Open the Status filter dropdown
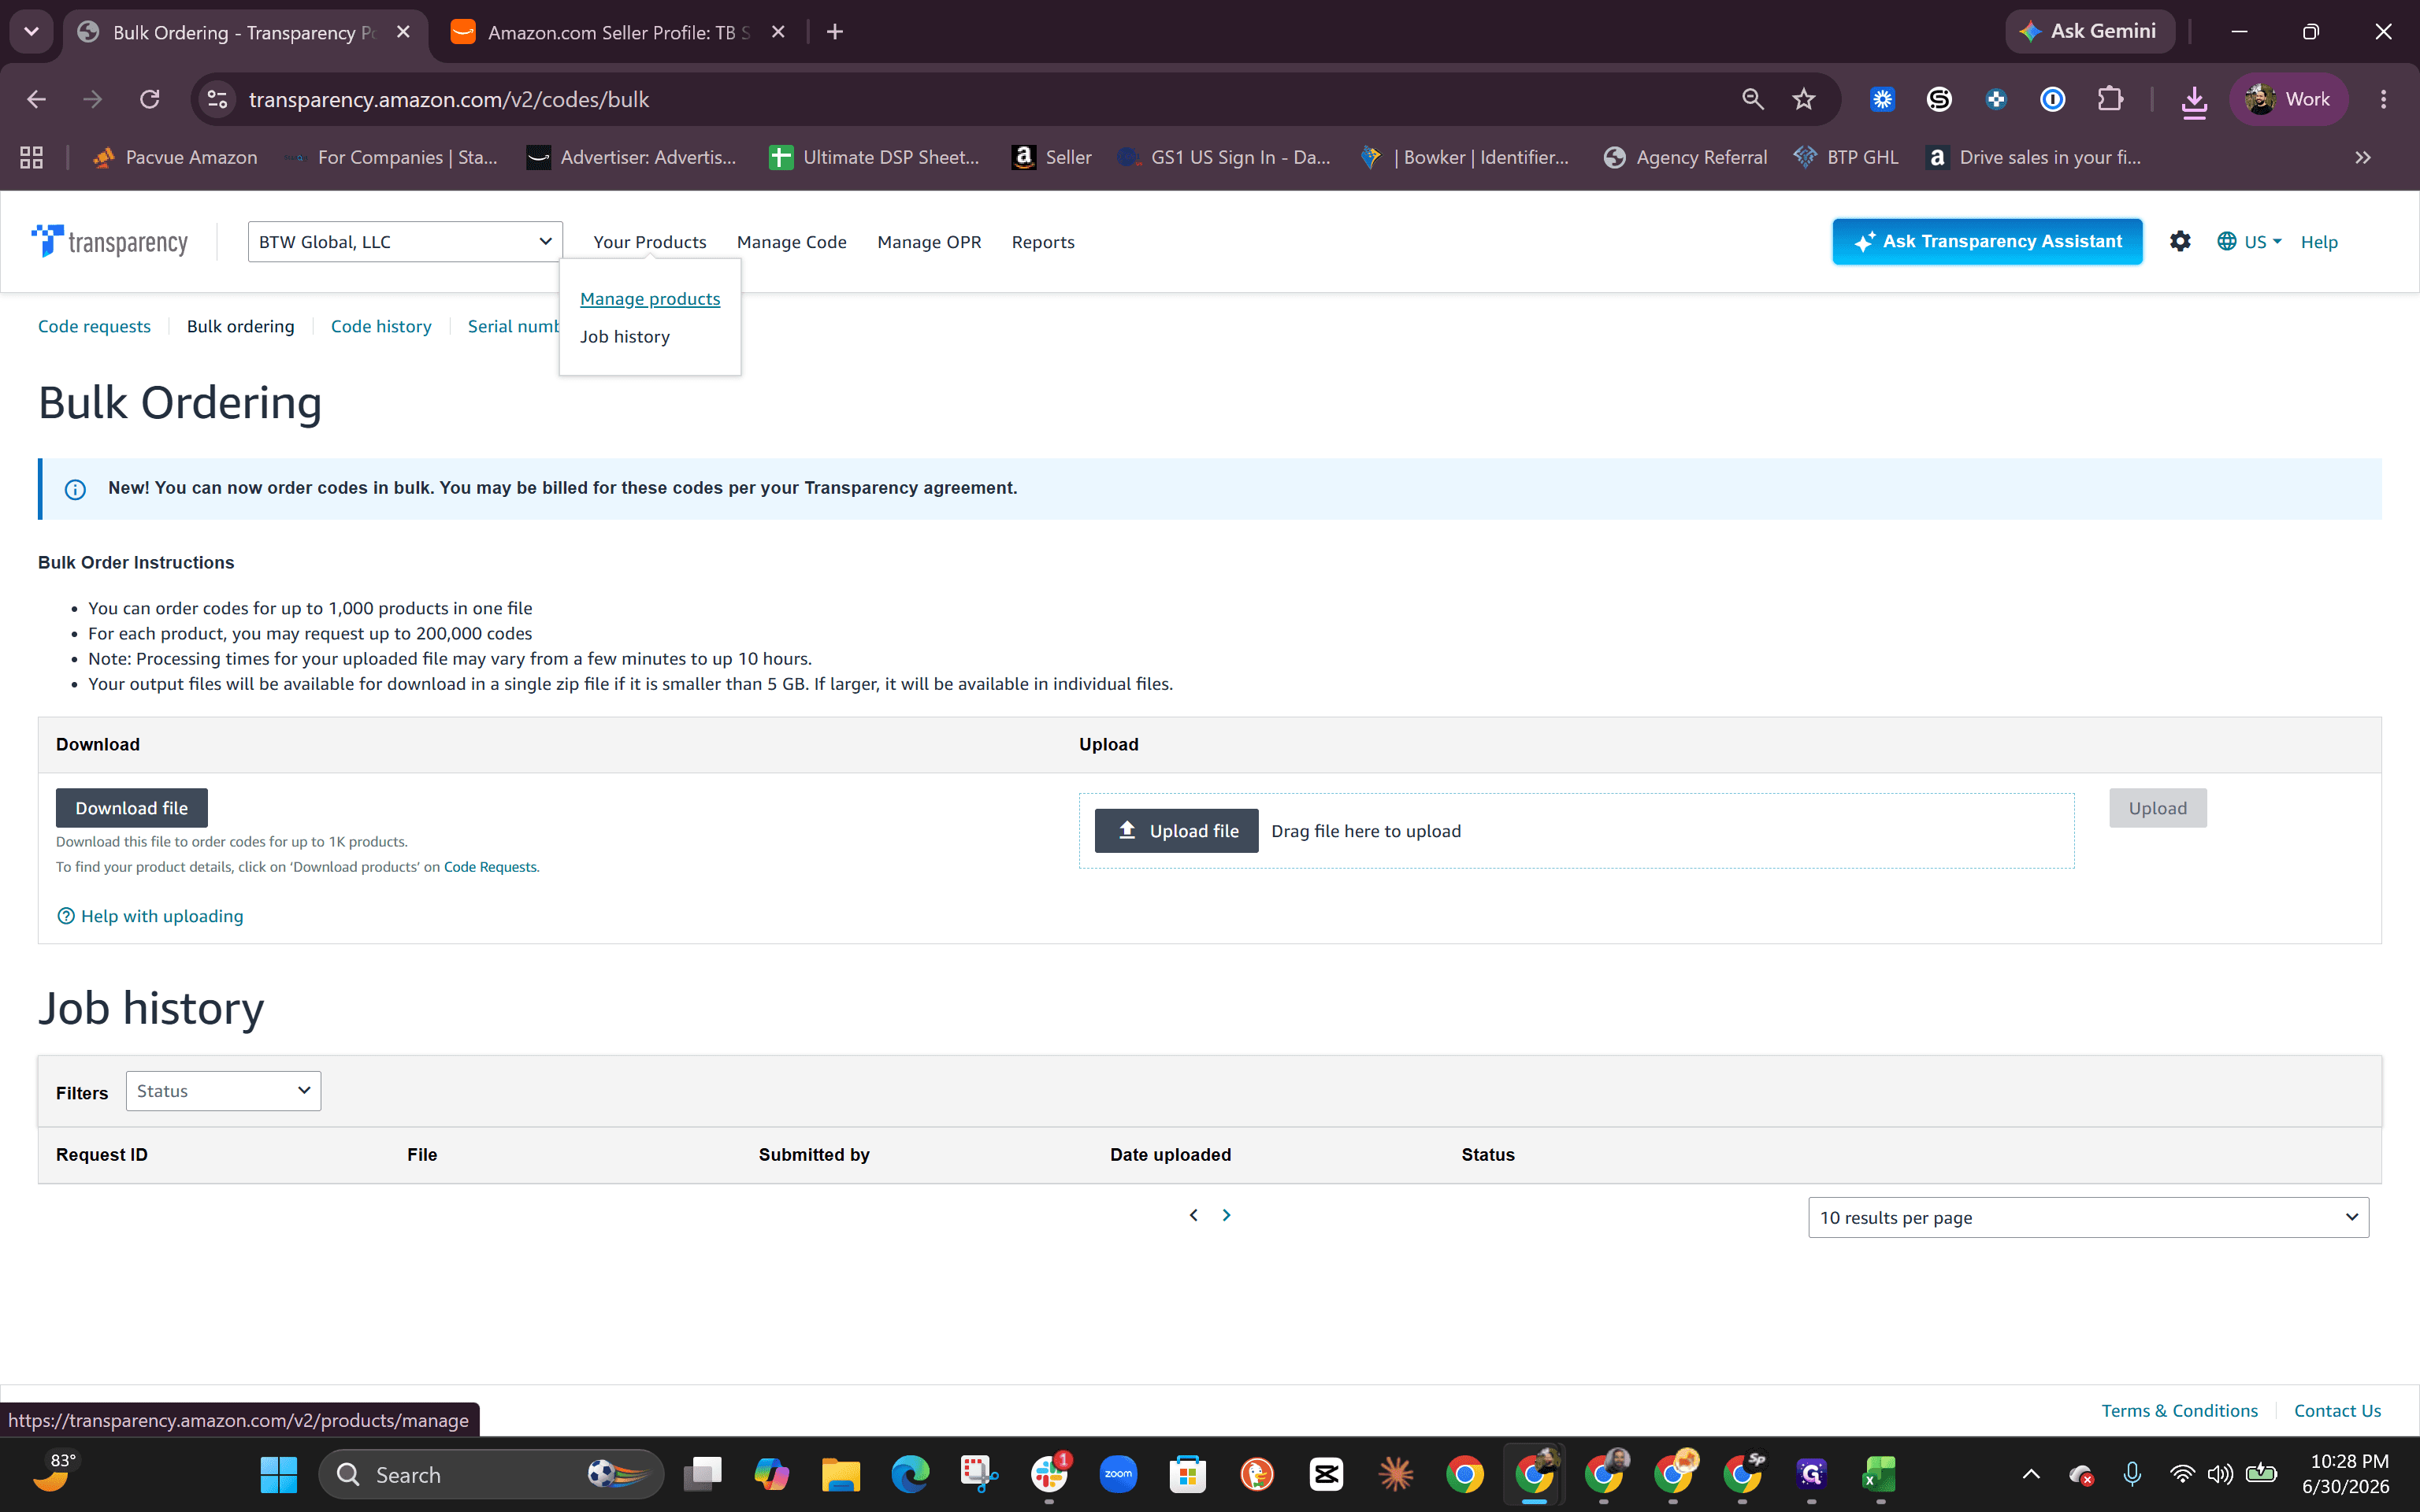The width and height of the screenshot is (2420, 1512). pyautogui.click(x=223, y=1091)
